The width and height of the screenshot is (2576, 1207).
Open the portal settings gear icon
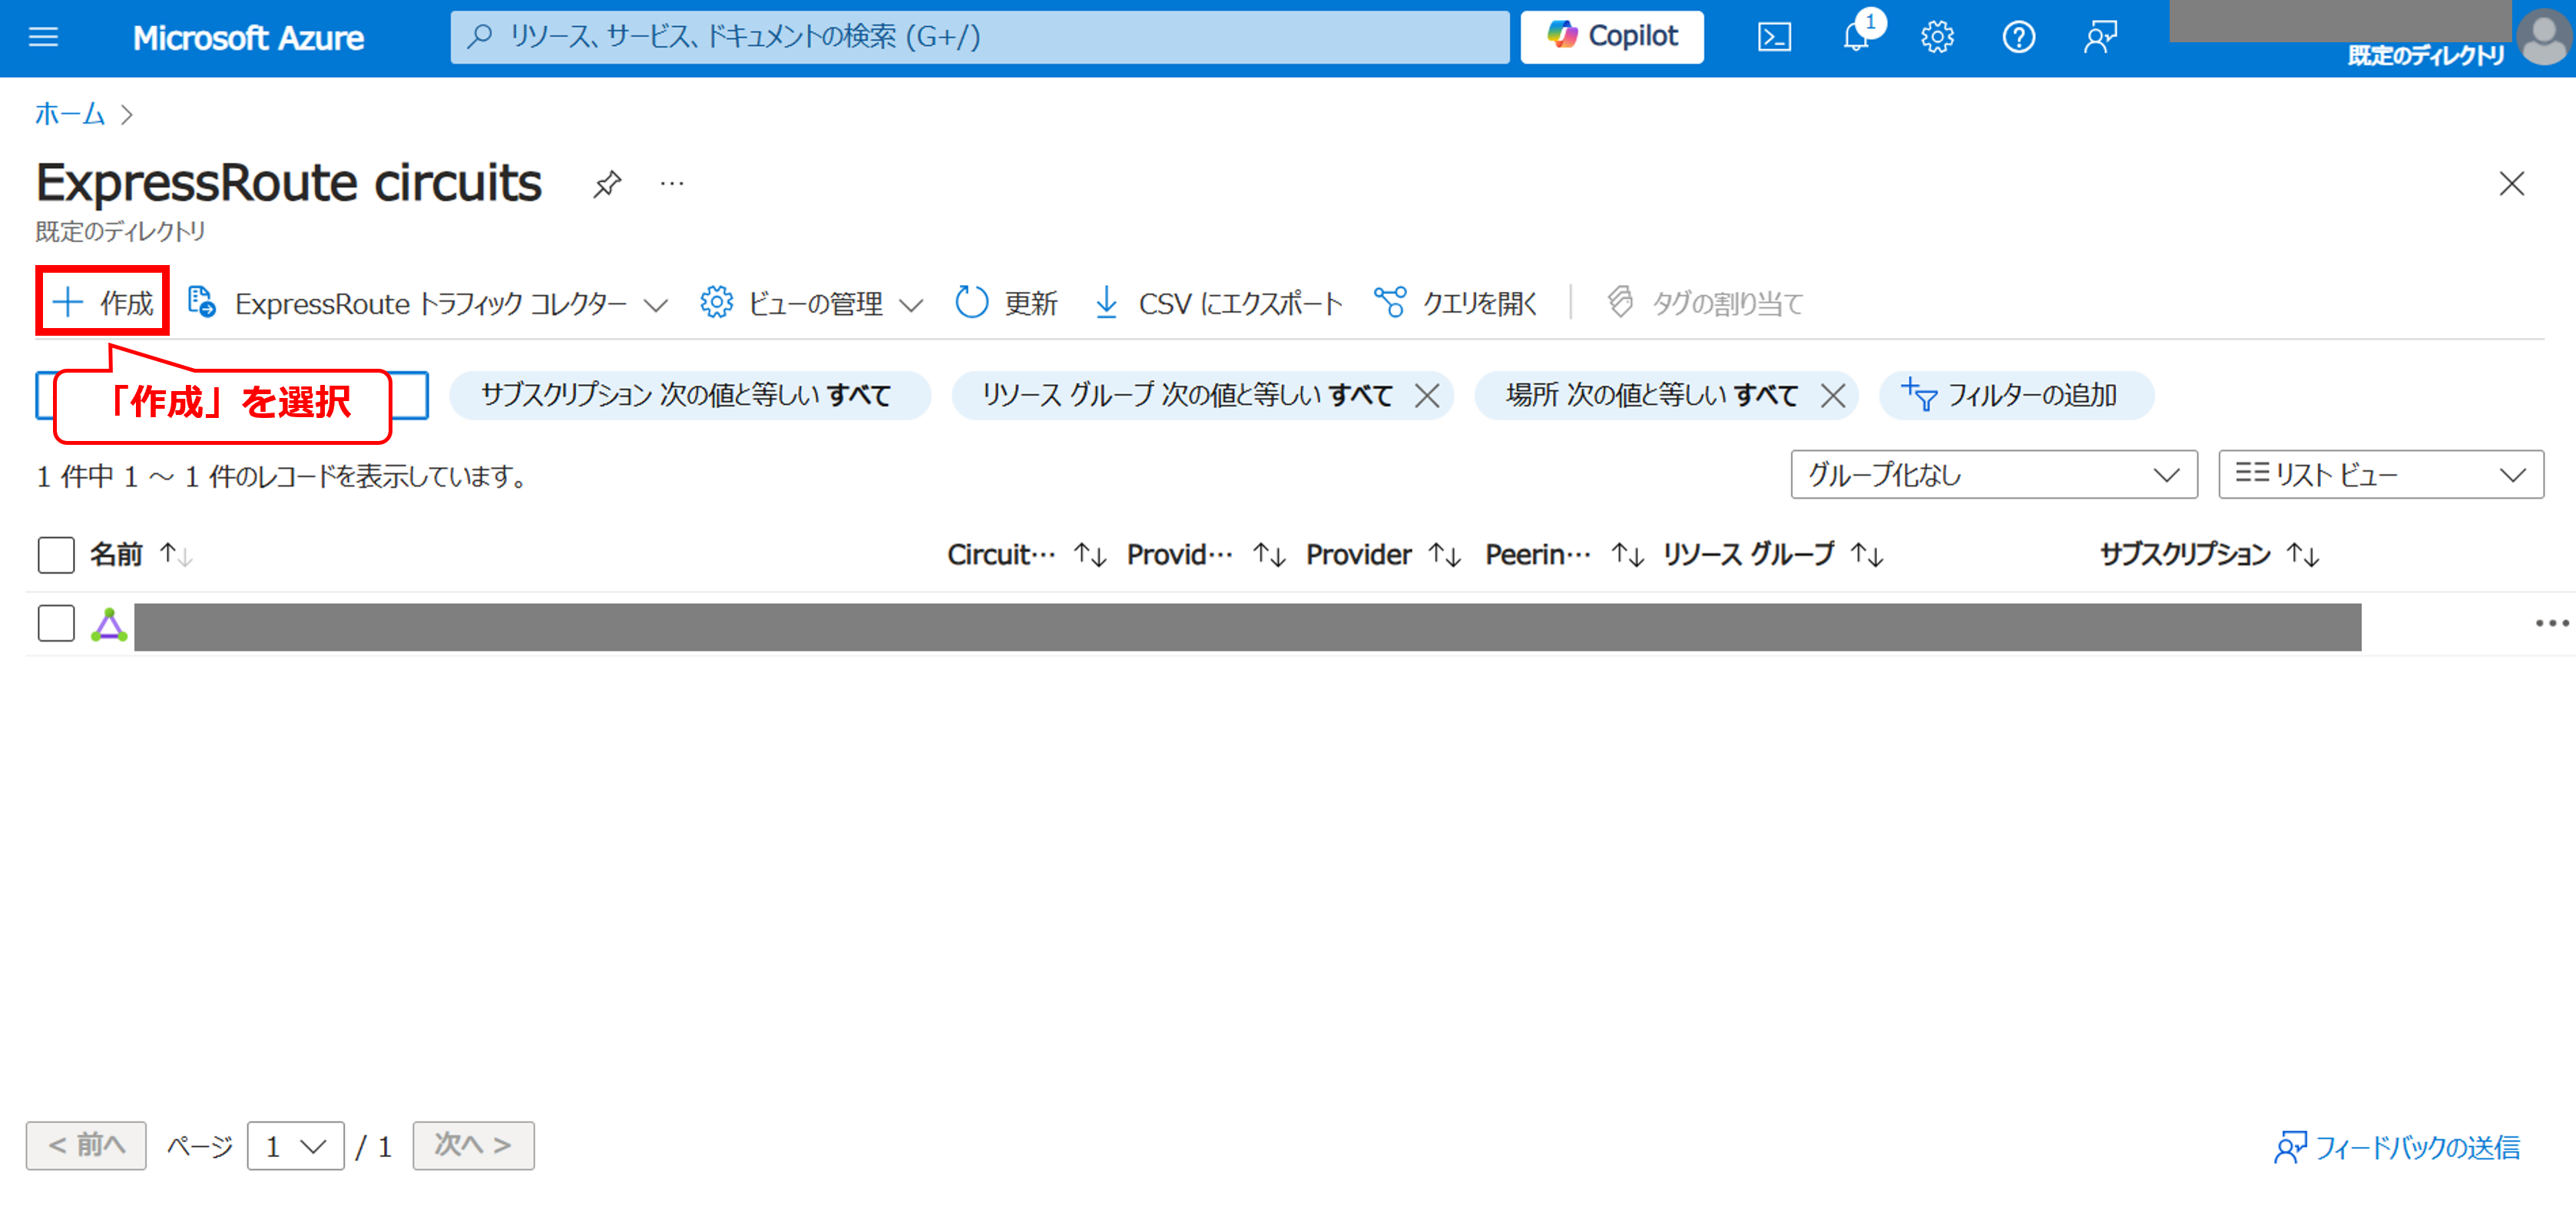[1937, 38]
